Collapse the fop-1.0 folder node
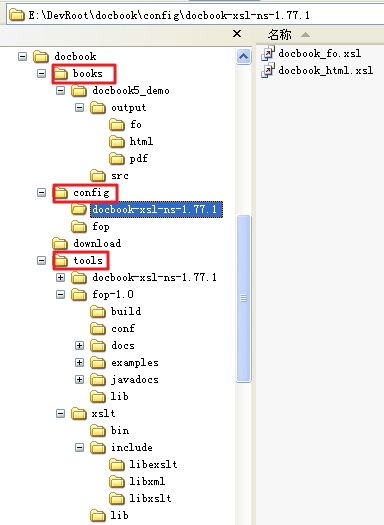This screenshot has width=384, height=525. click(61, 295)
